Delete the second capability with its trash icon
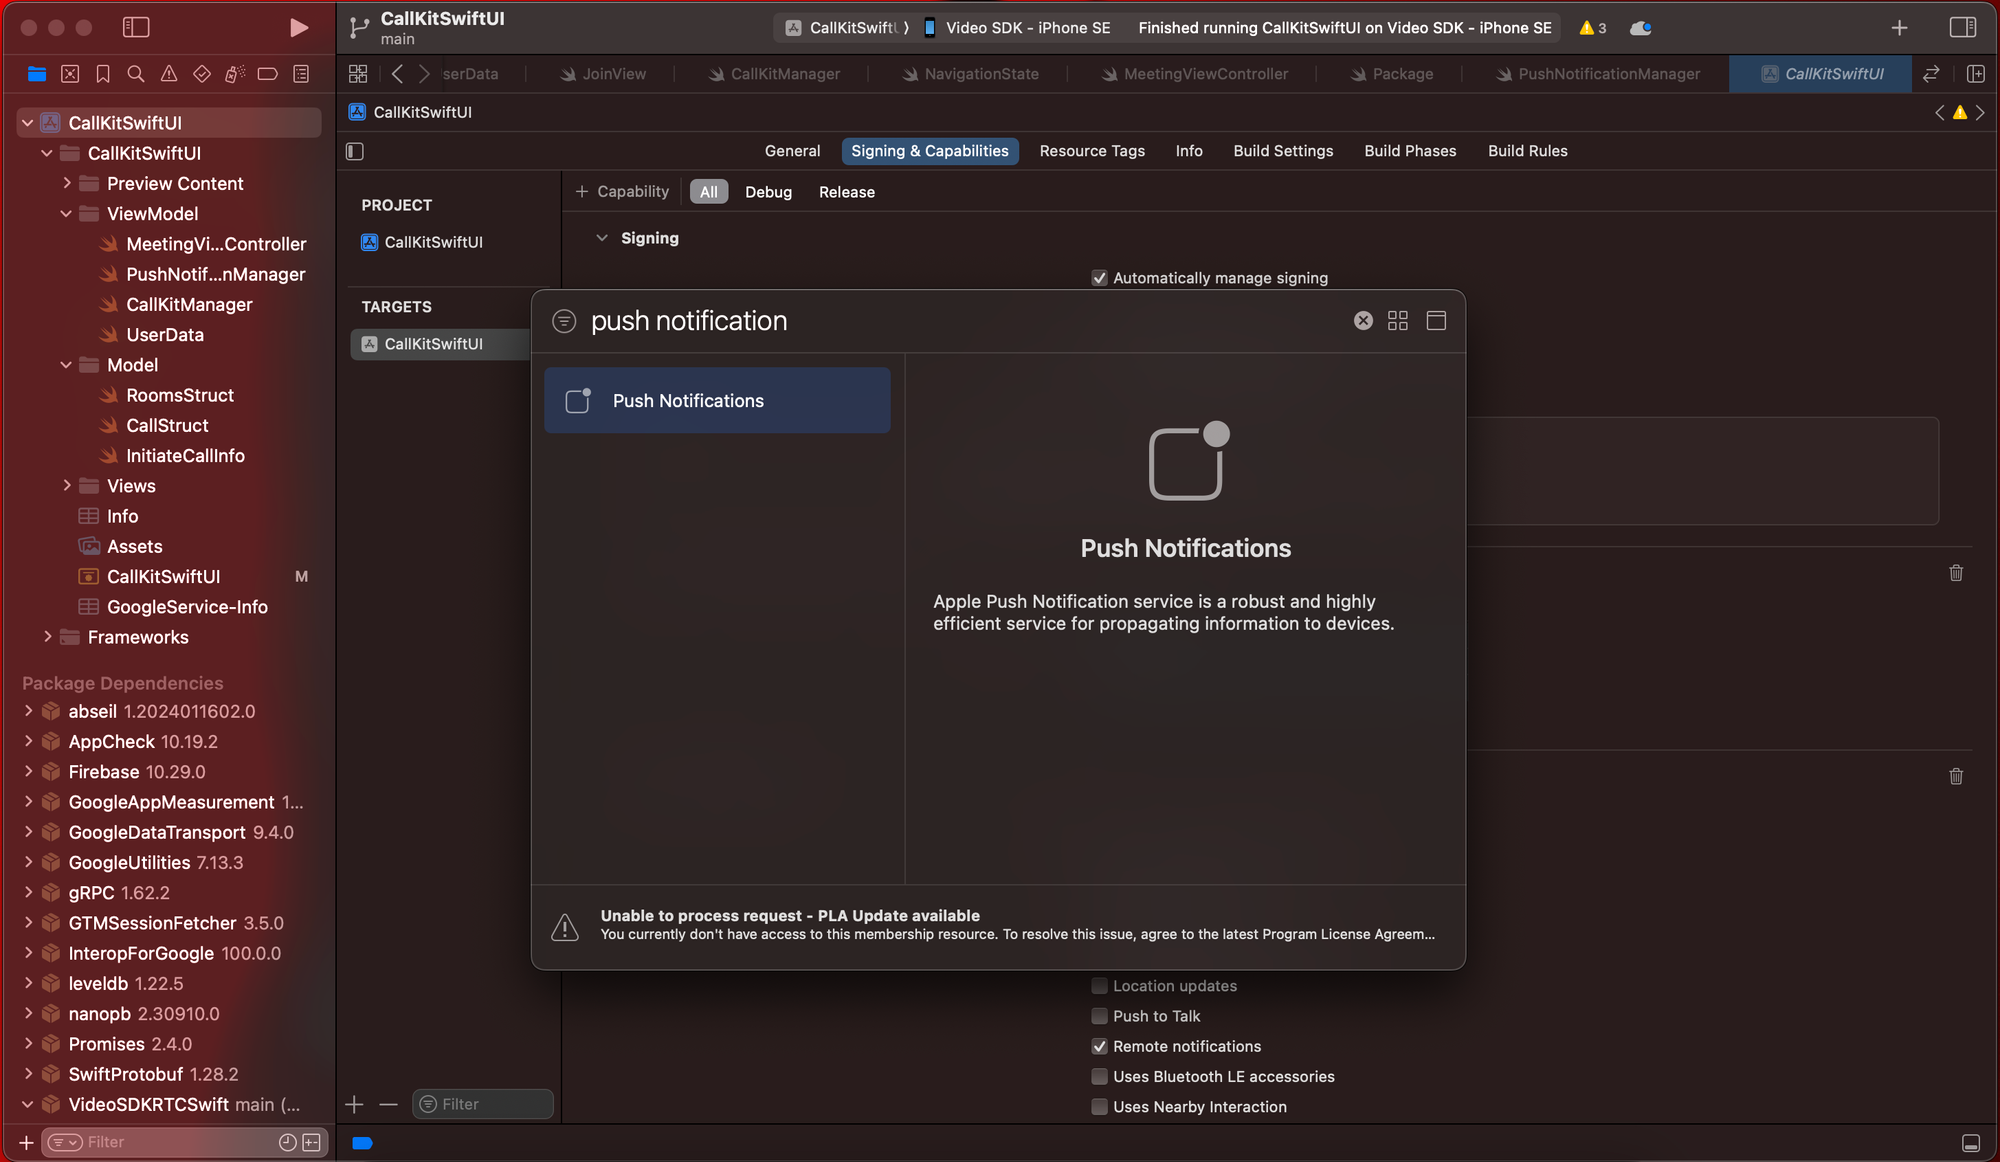Screen dimensions: 2000x1162 [1956, 776]
